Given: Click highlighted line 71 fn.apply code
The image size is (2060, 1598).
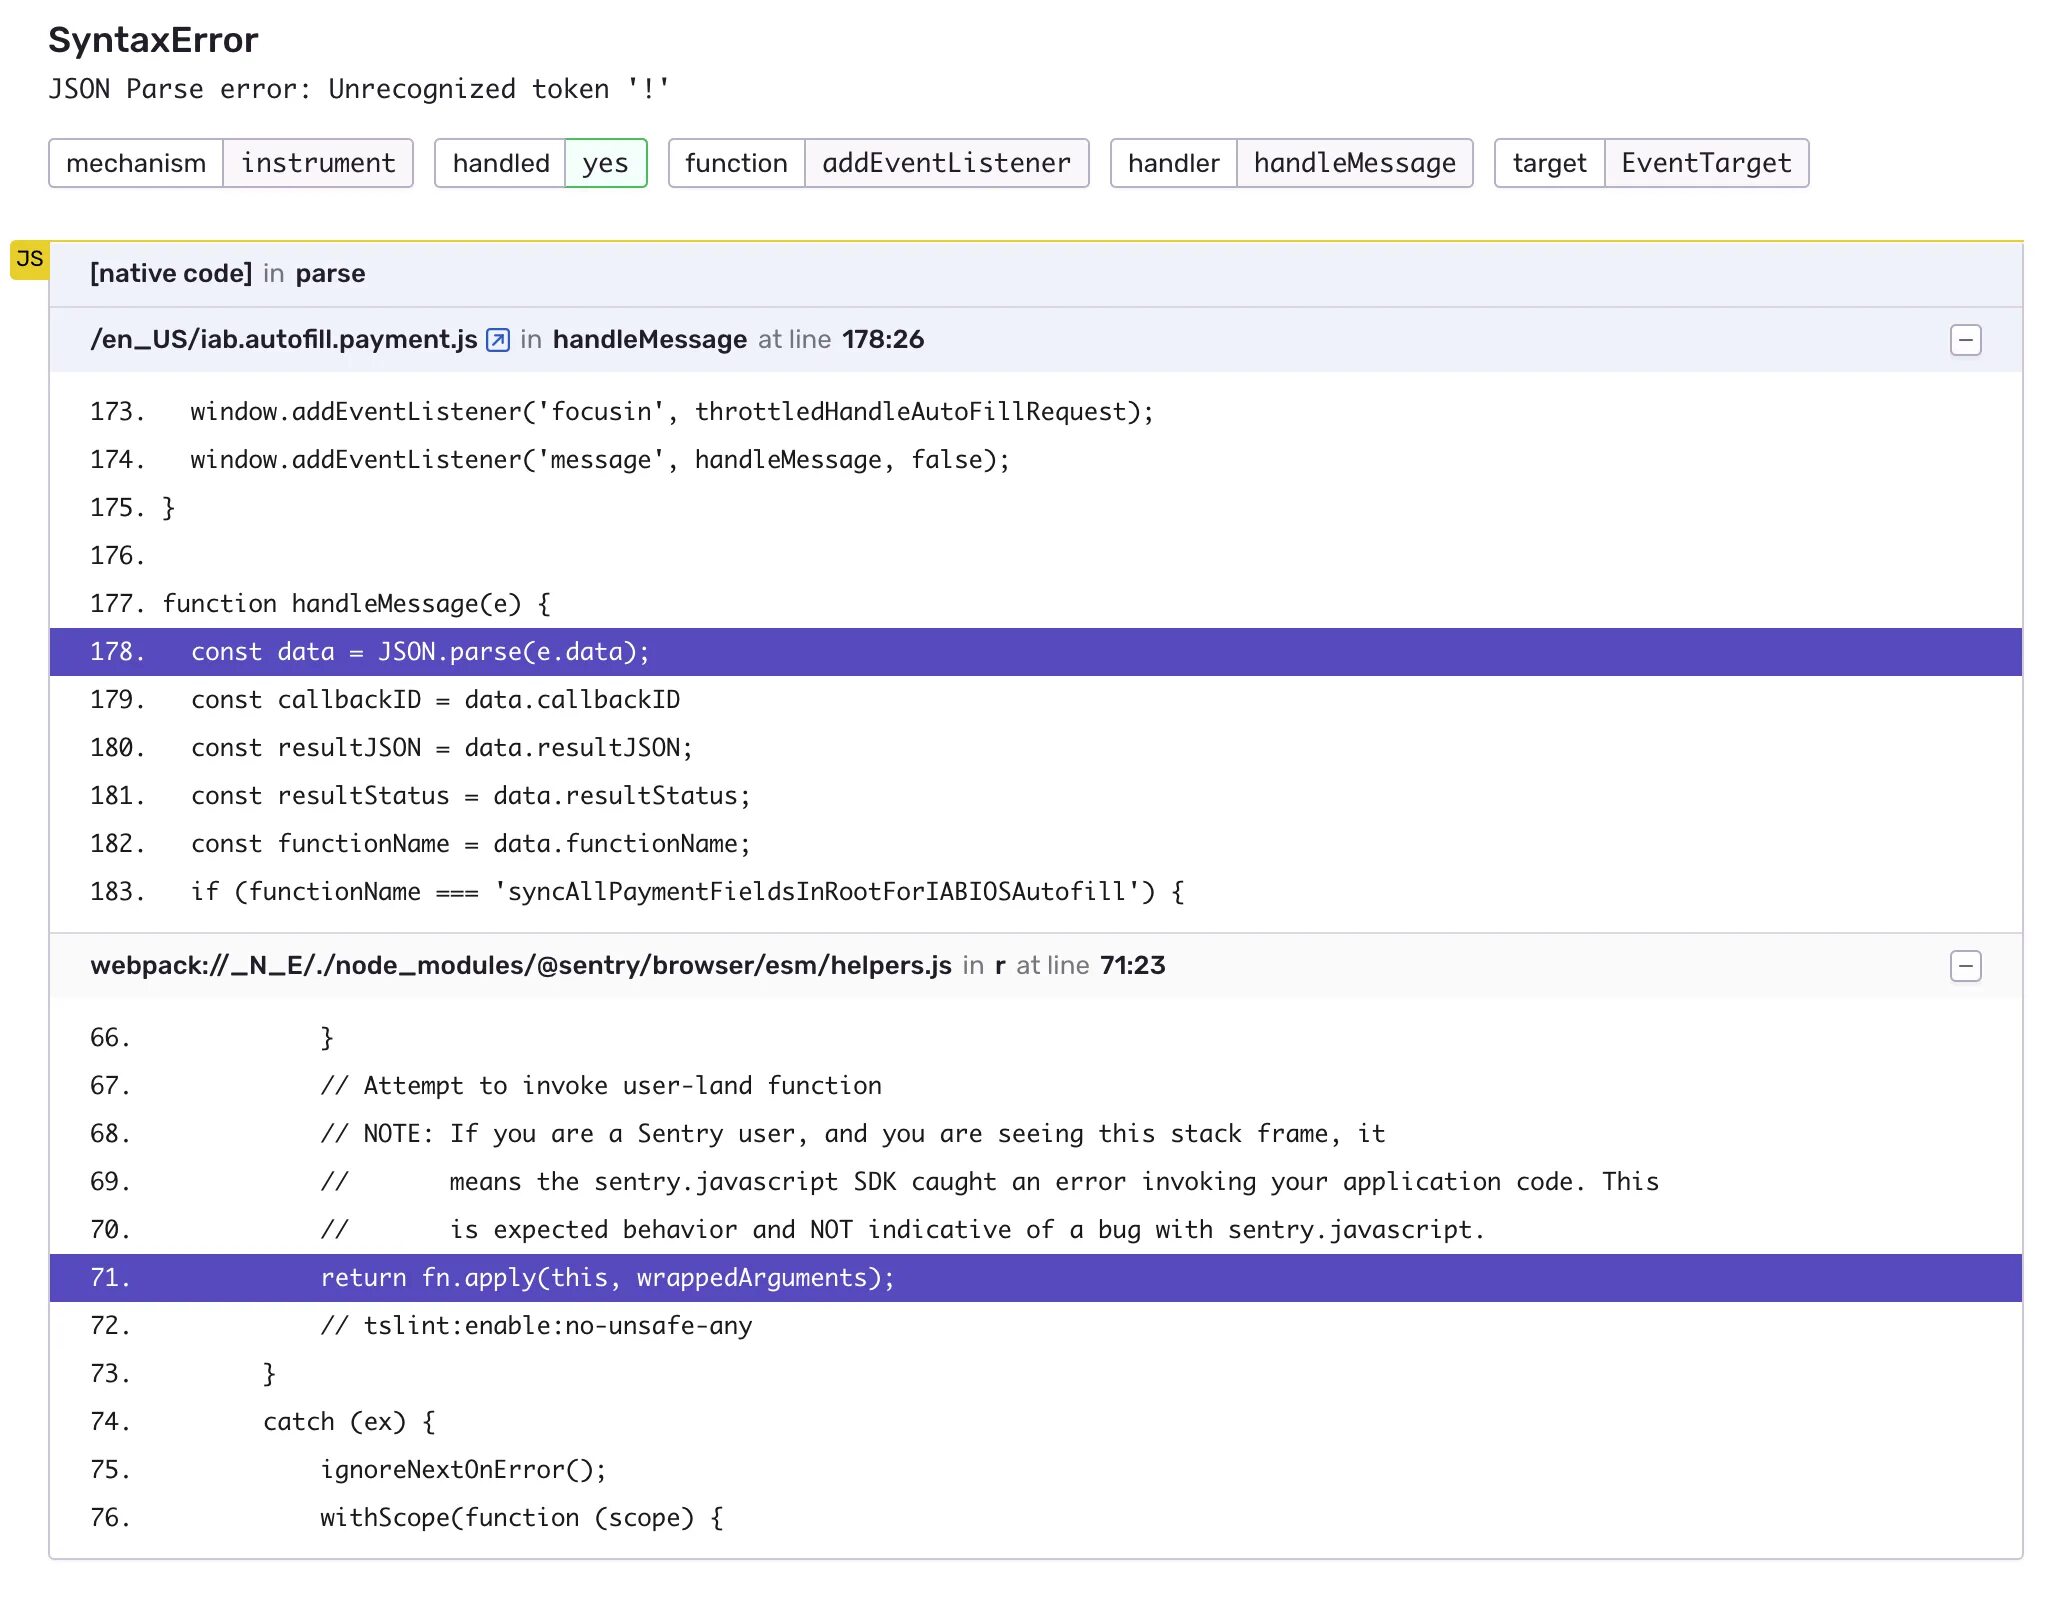Looking at the screenshot, I should pos(606,1278).
